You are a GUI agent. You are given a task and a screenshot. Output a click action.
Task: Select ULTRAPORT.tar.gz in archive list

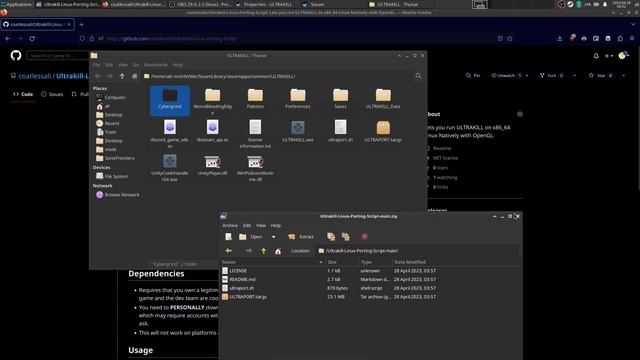pos(248,297)
